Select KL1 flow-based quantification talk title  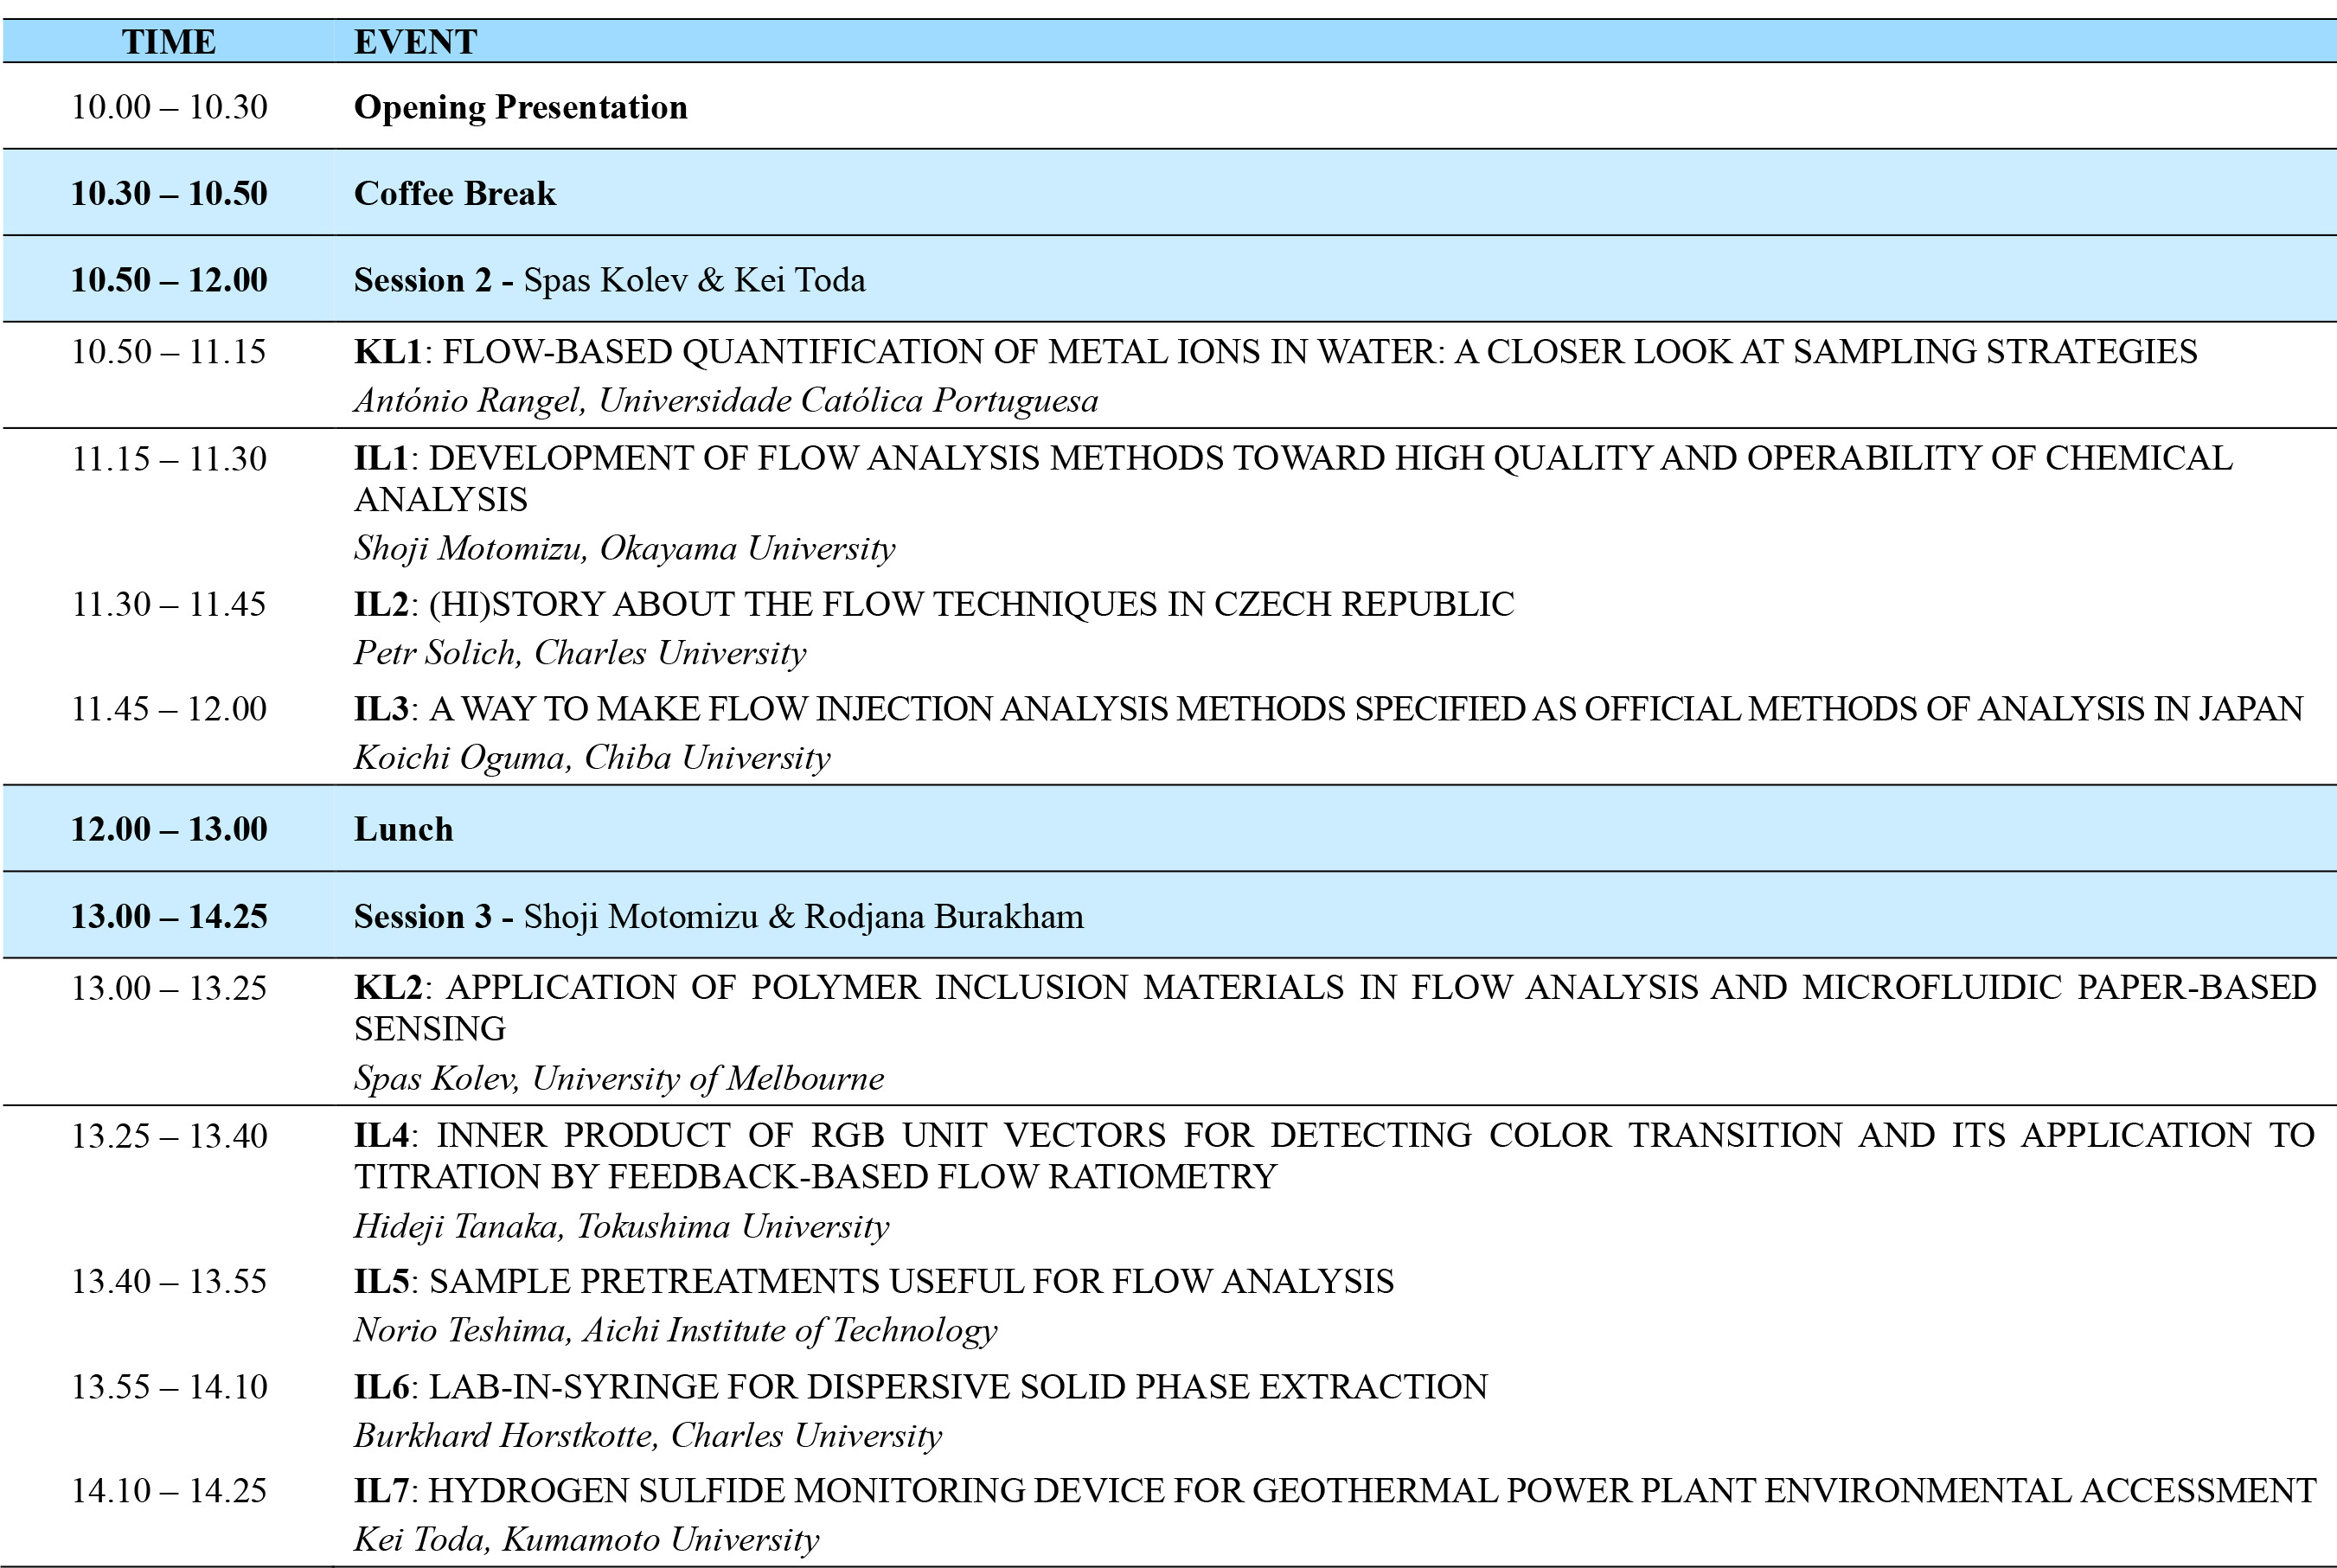1274,352
